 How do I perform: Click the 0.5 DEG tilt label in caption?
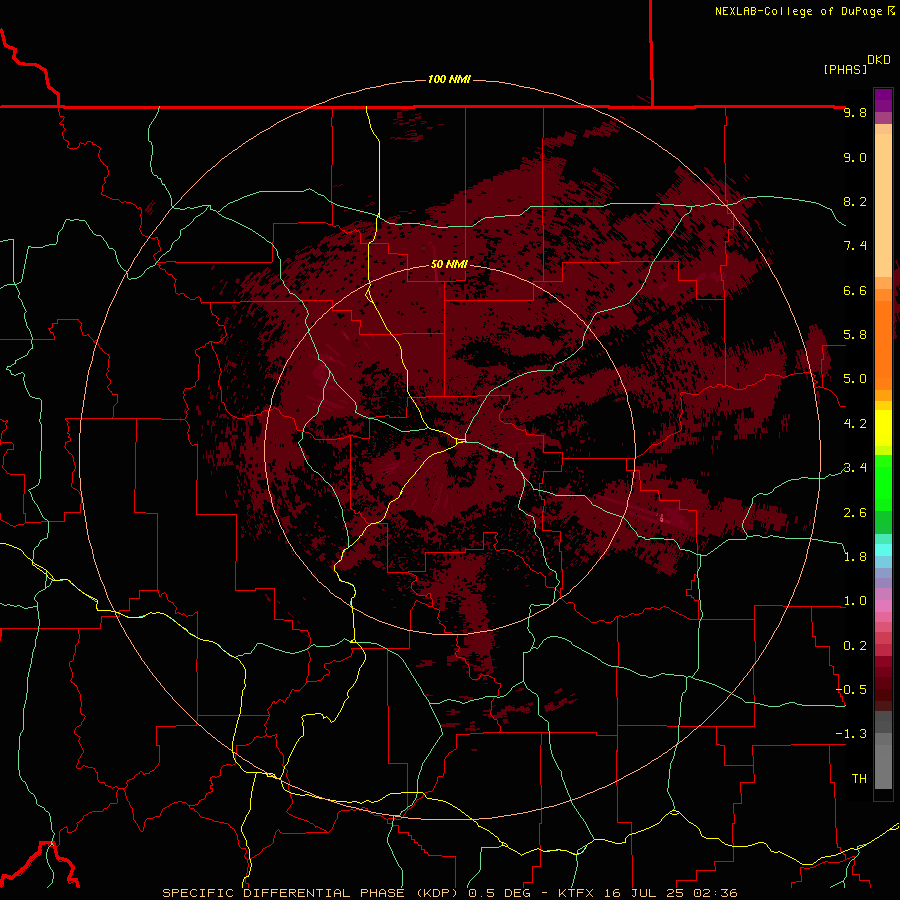(498, 893)
